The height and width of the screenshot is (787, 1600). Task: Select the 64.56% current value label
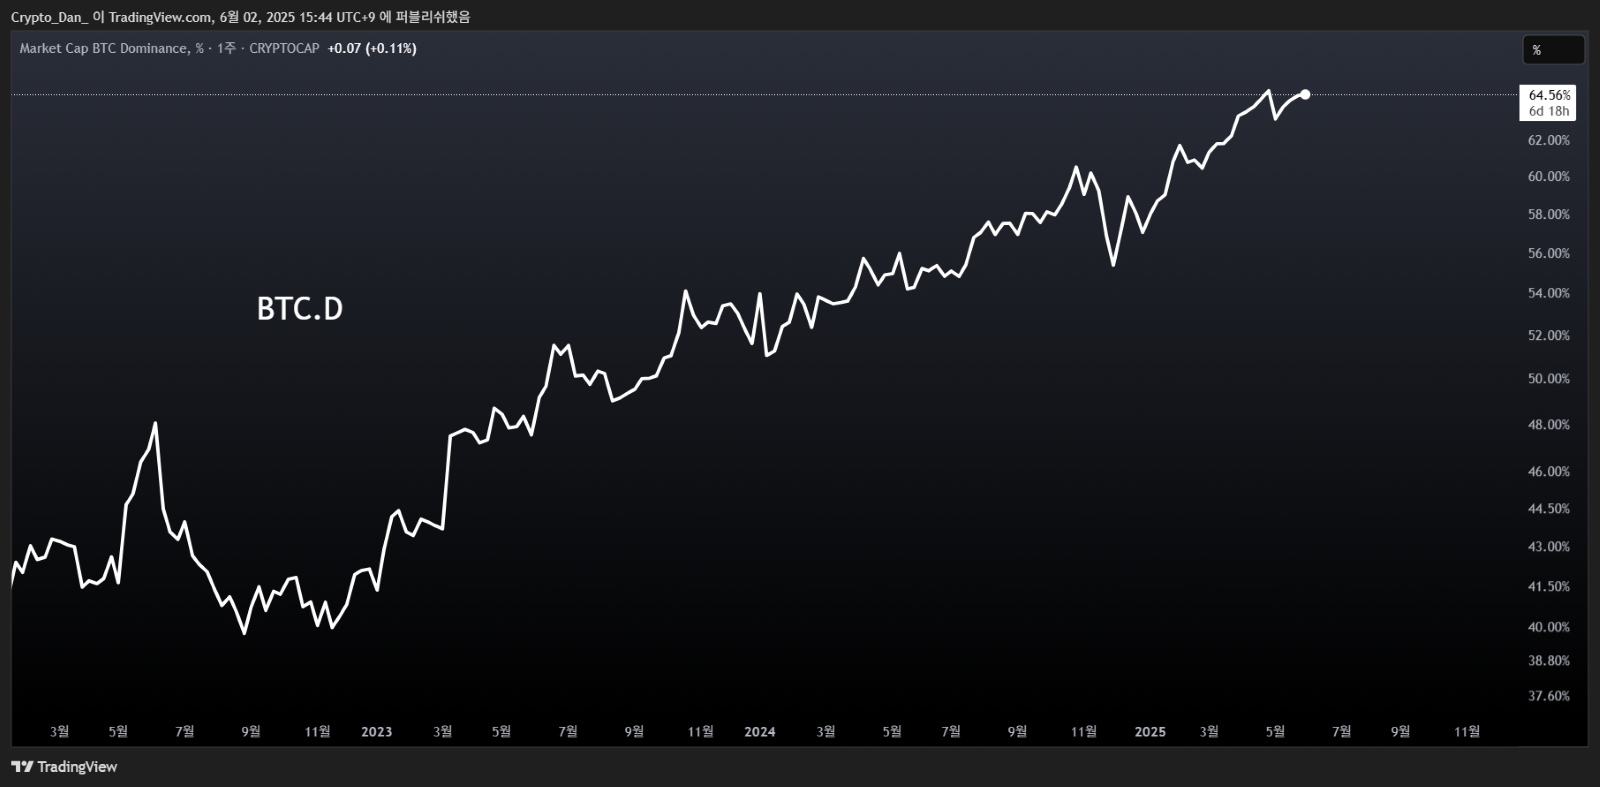point(1548,95)
